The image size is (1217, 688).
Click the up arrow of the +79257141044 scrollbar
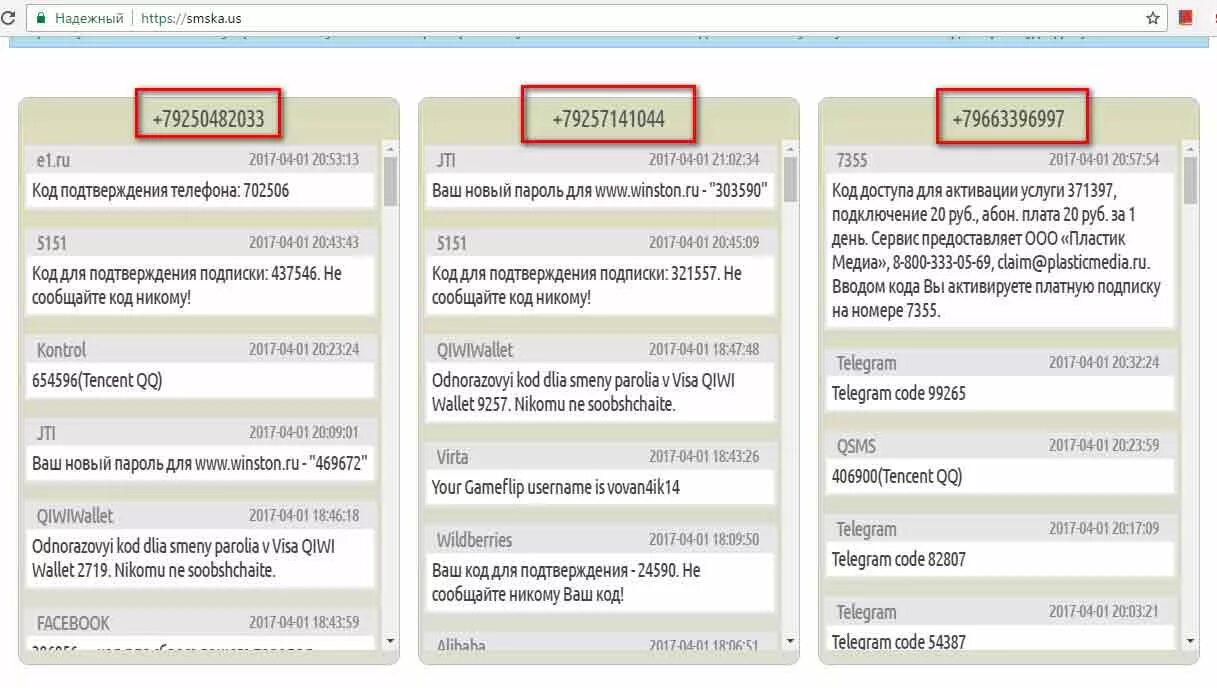[790, 149]
